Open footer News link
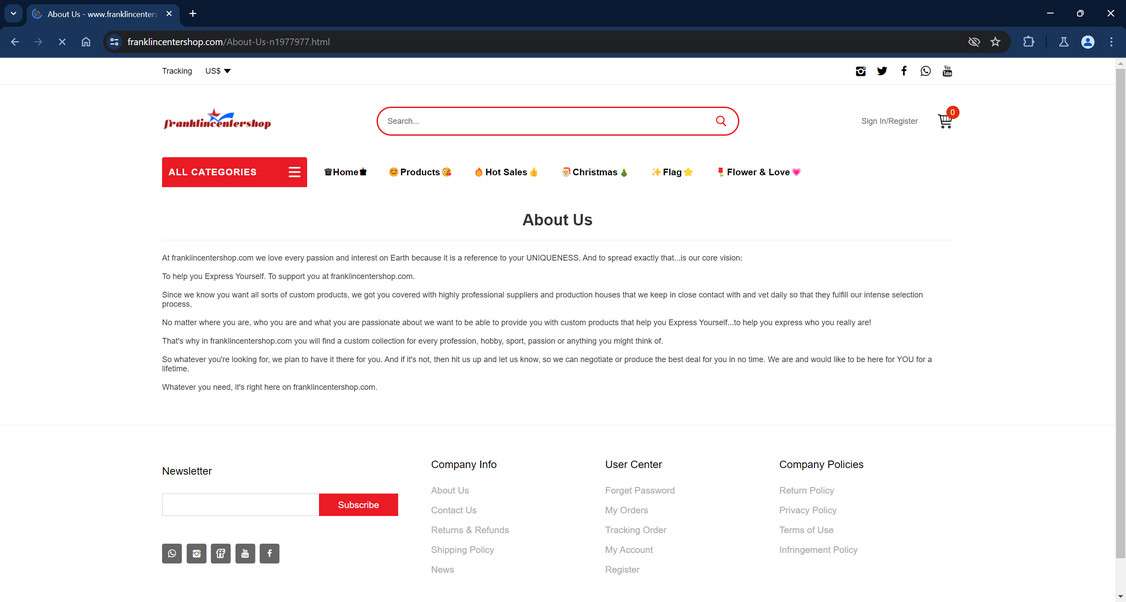1126x602 pixels. pos(442,569)
